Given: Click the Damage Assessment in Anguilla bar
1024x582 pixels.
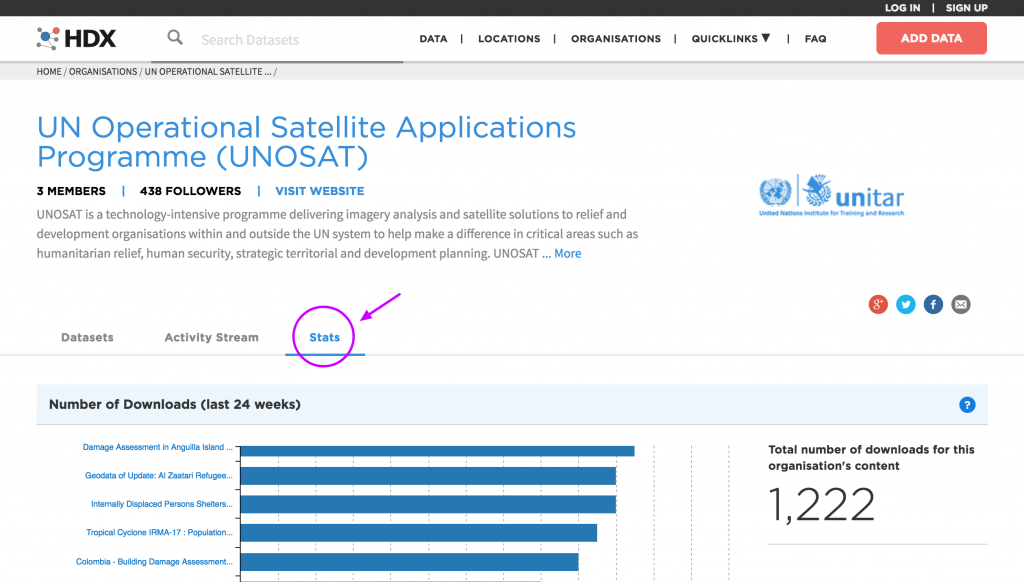Looking at the screenshot, I should 438,451.
